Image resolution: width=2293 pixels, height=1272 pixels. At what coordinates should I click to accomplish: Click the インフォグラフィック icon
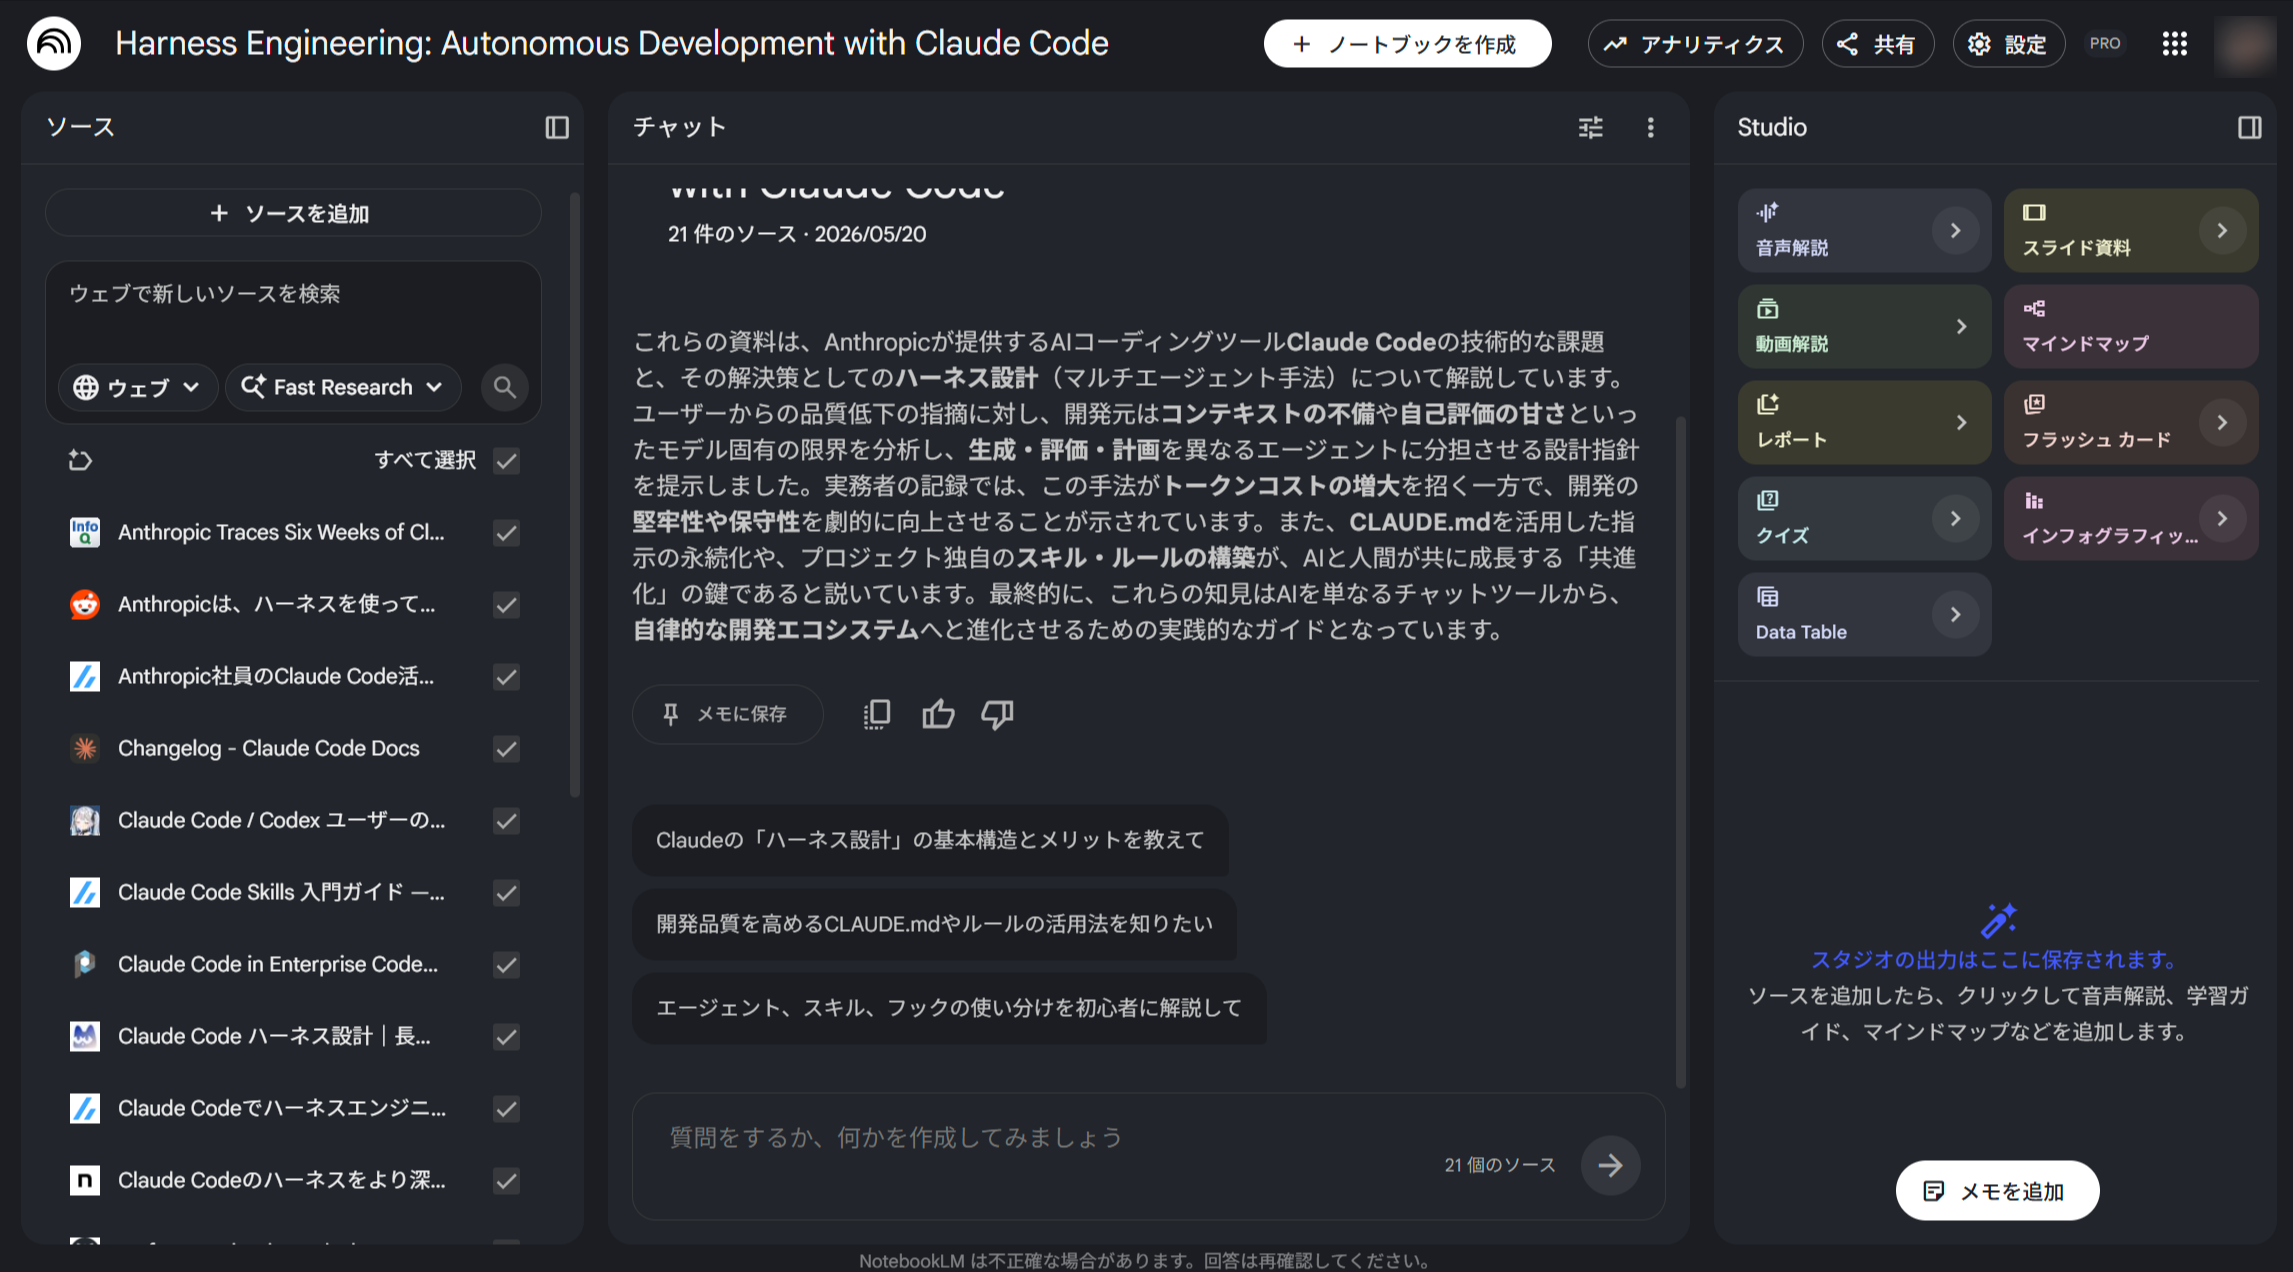[x=2034, y=500]
